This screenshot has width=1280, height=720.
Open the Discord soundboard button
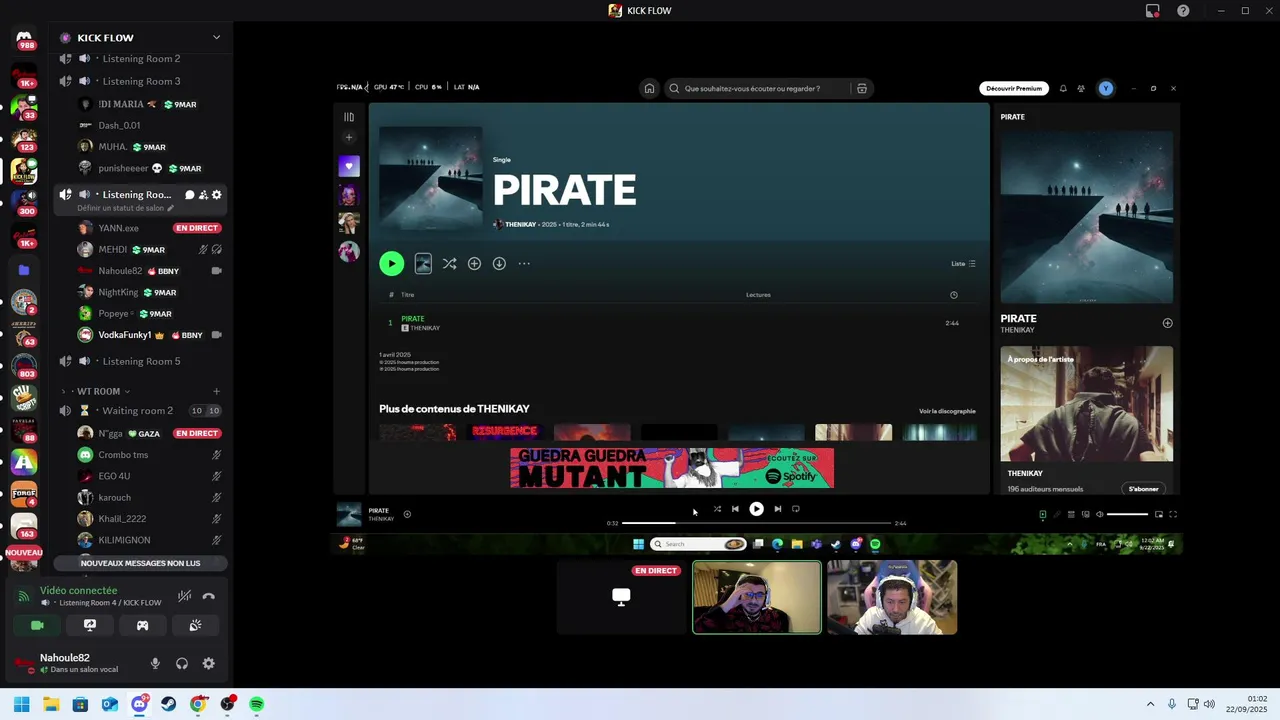click(x=195, y=625)
